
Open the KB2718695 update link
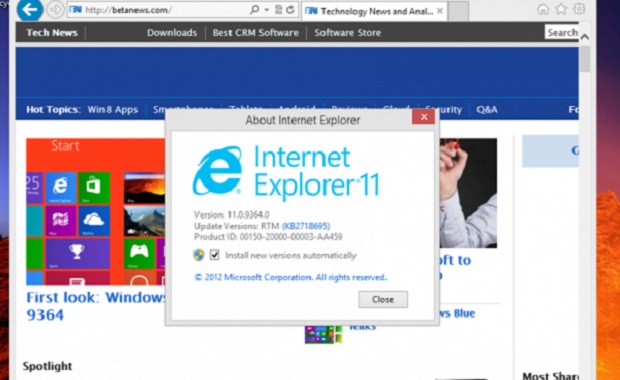click(x=306, y=226)
